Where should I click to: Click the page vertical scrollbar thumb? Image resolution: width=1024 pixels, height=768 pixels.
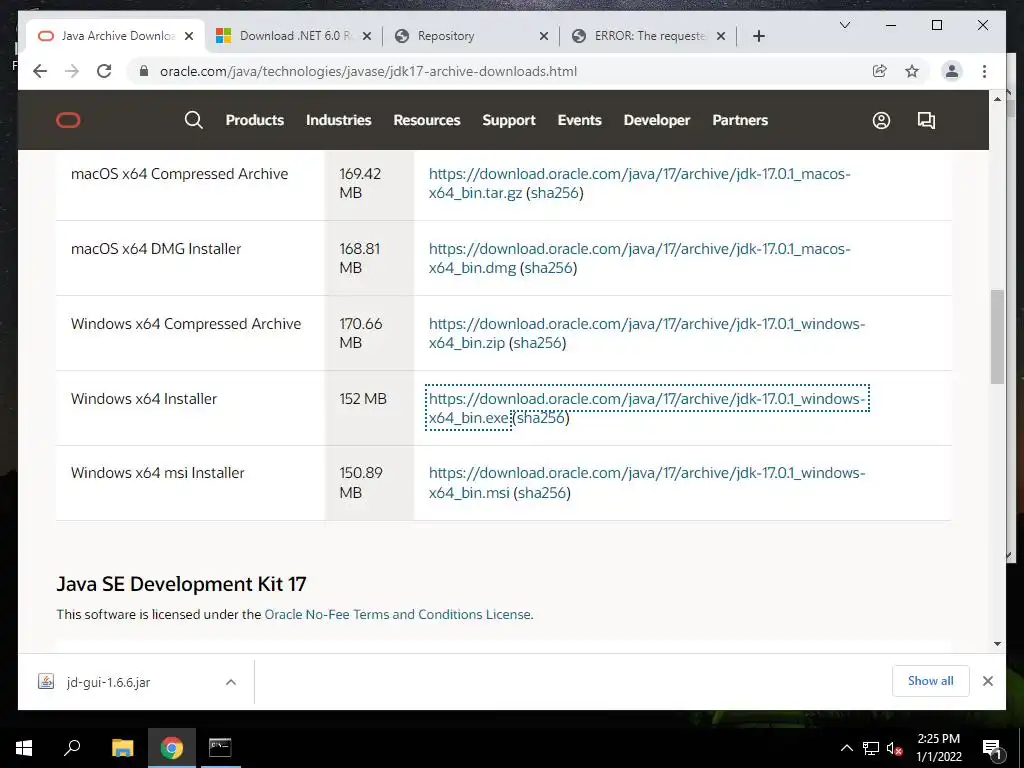click(997, 336)
